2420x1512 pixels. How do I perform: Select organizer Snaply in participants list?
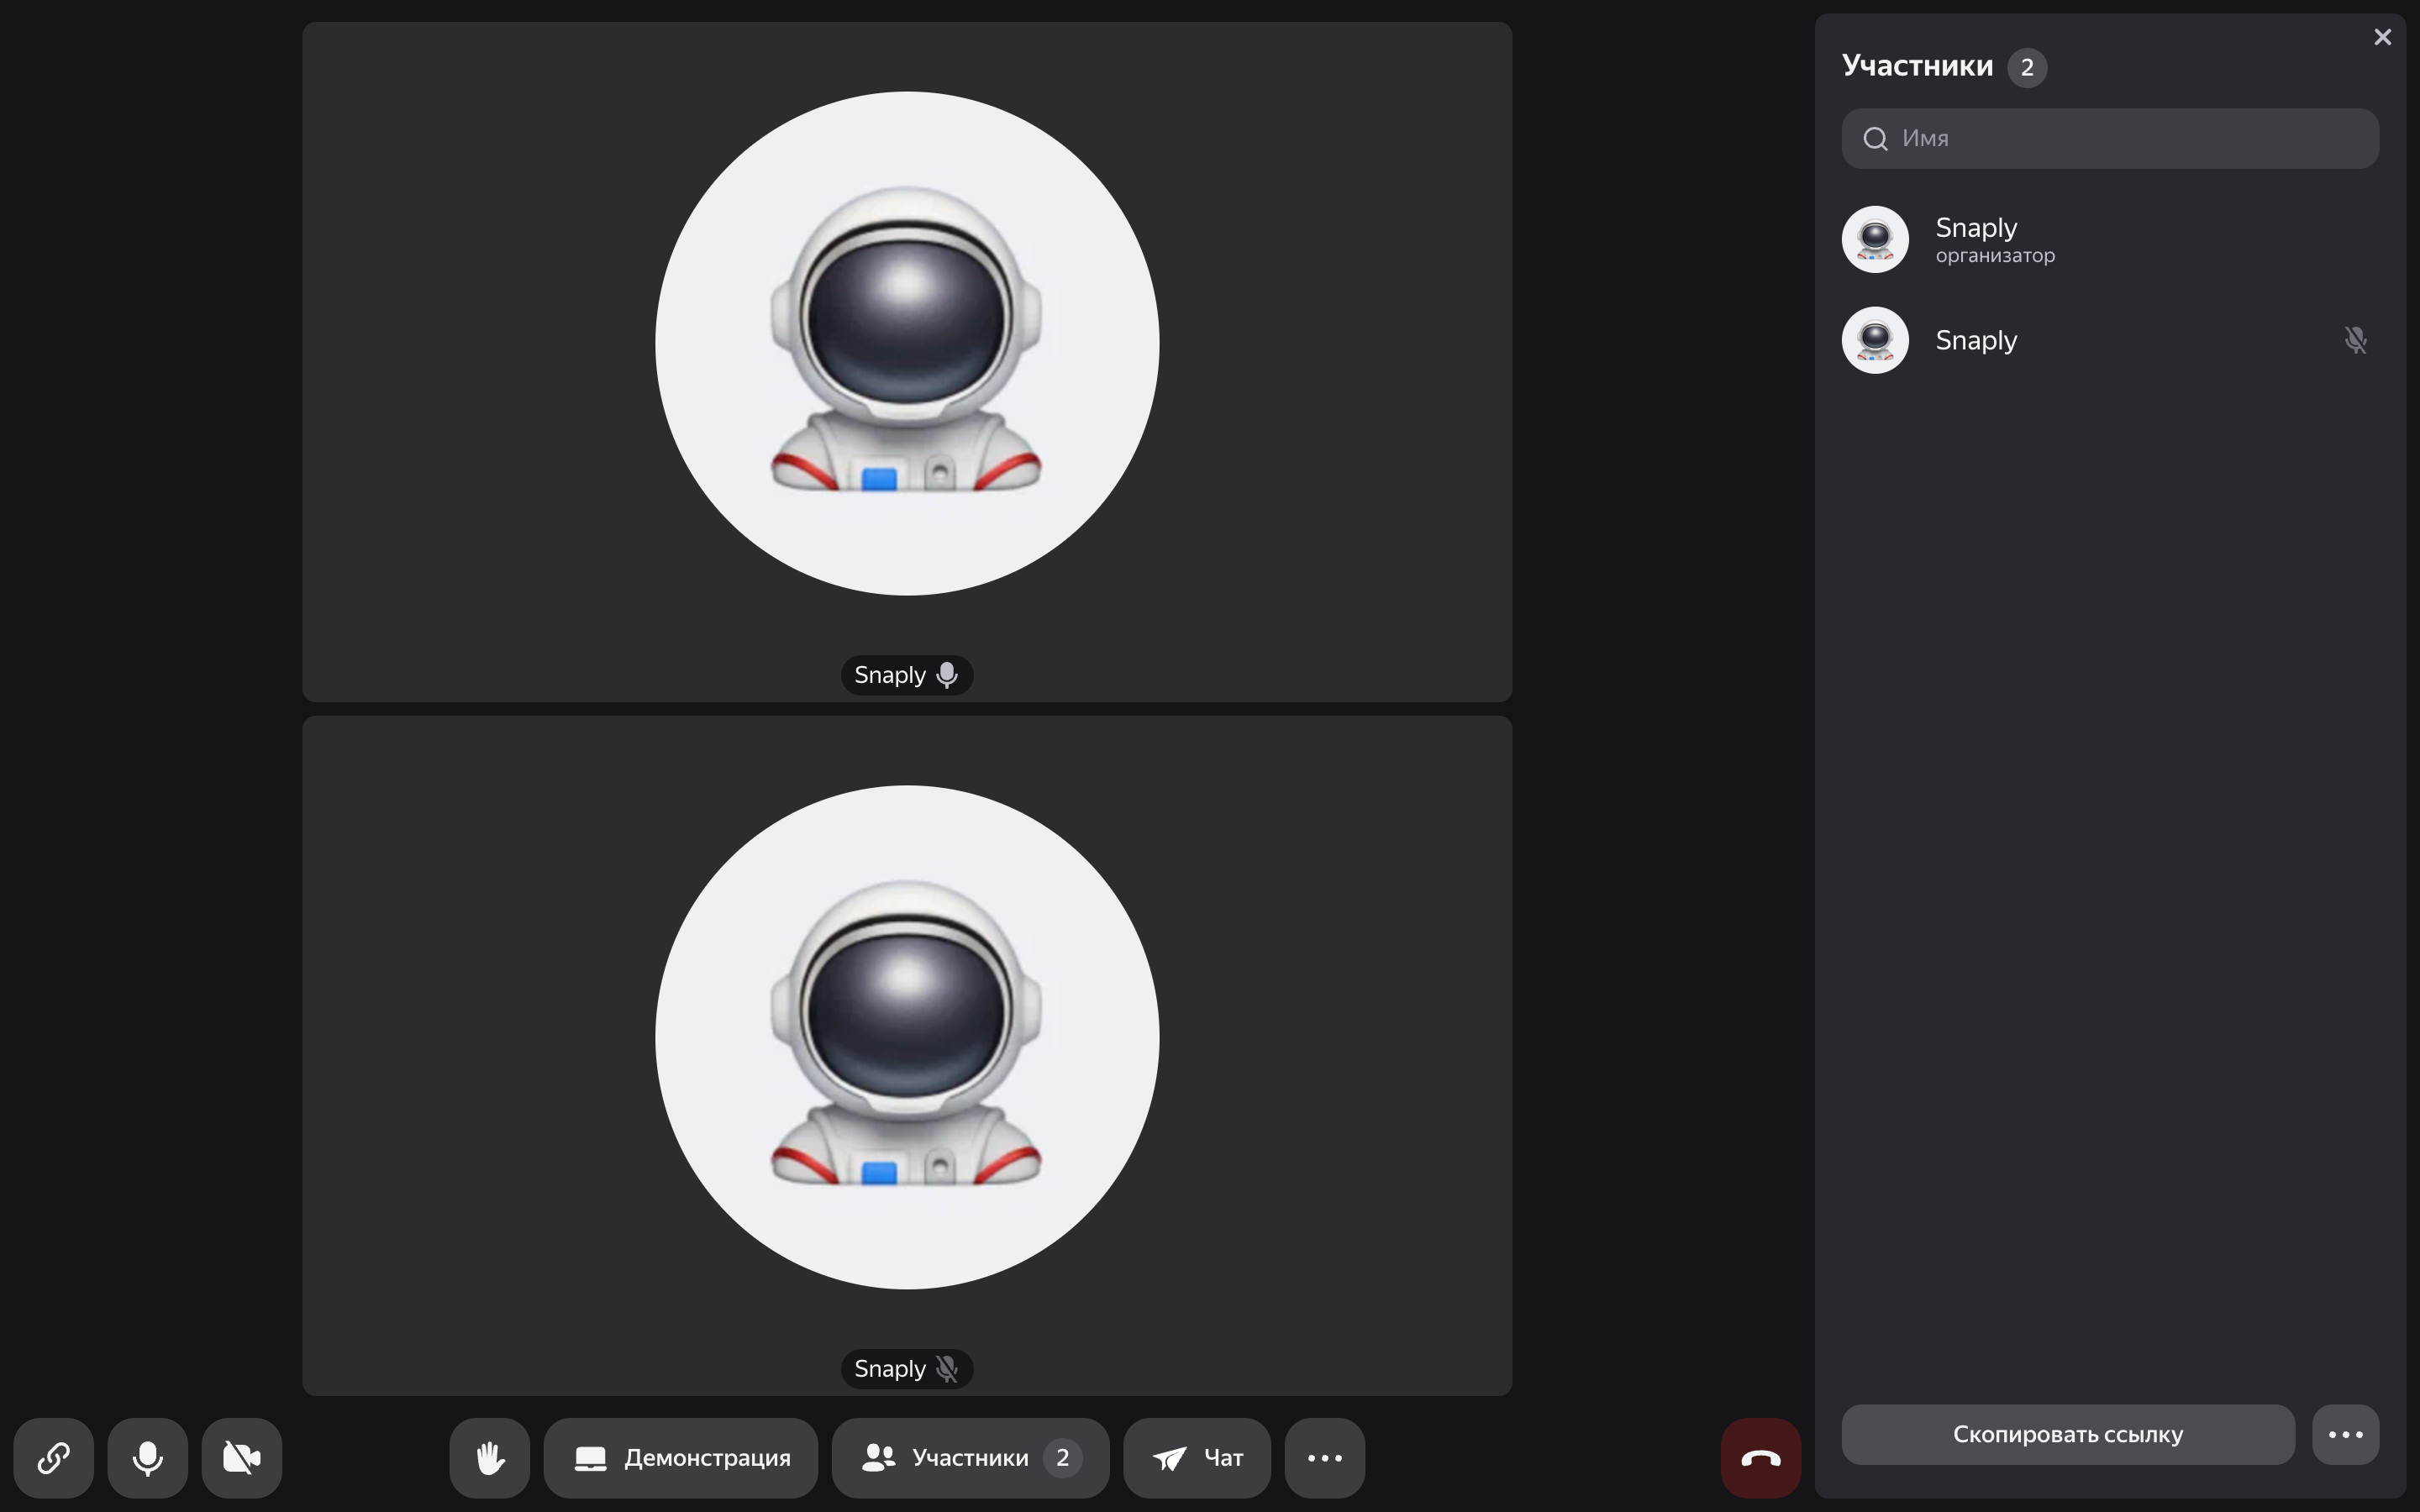coord(2110,239)
